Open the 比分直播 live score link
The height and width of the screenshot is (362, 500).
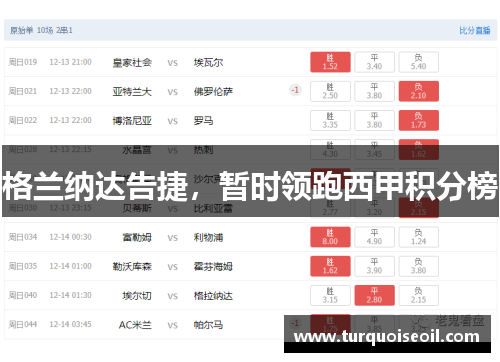point(475,31)
